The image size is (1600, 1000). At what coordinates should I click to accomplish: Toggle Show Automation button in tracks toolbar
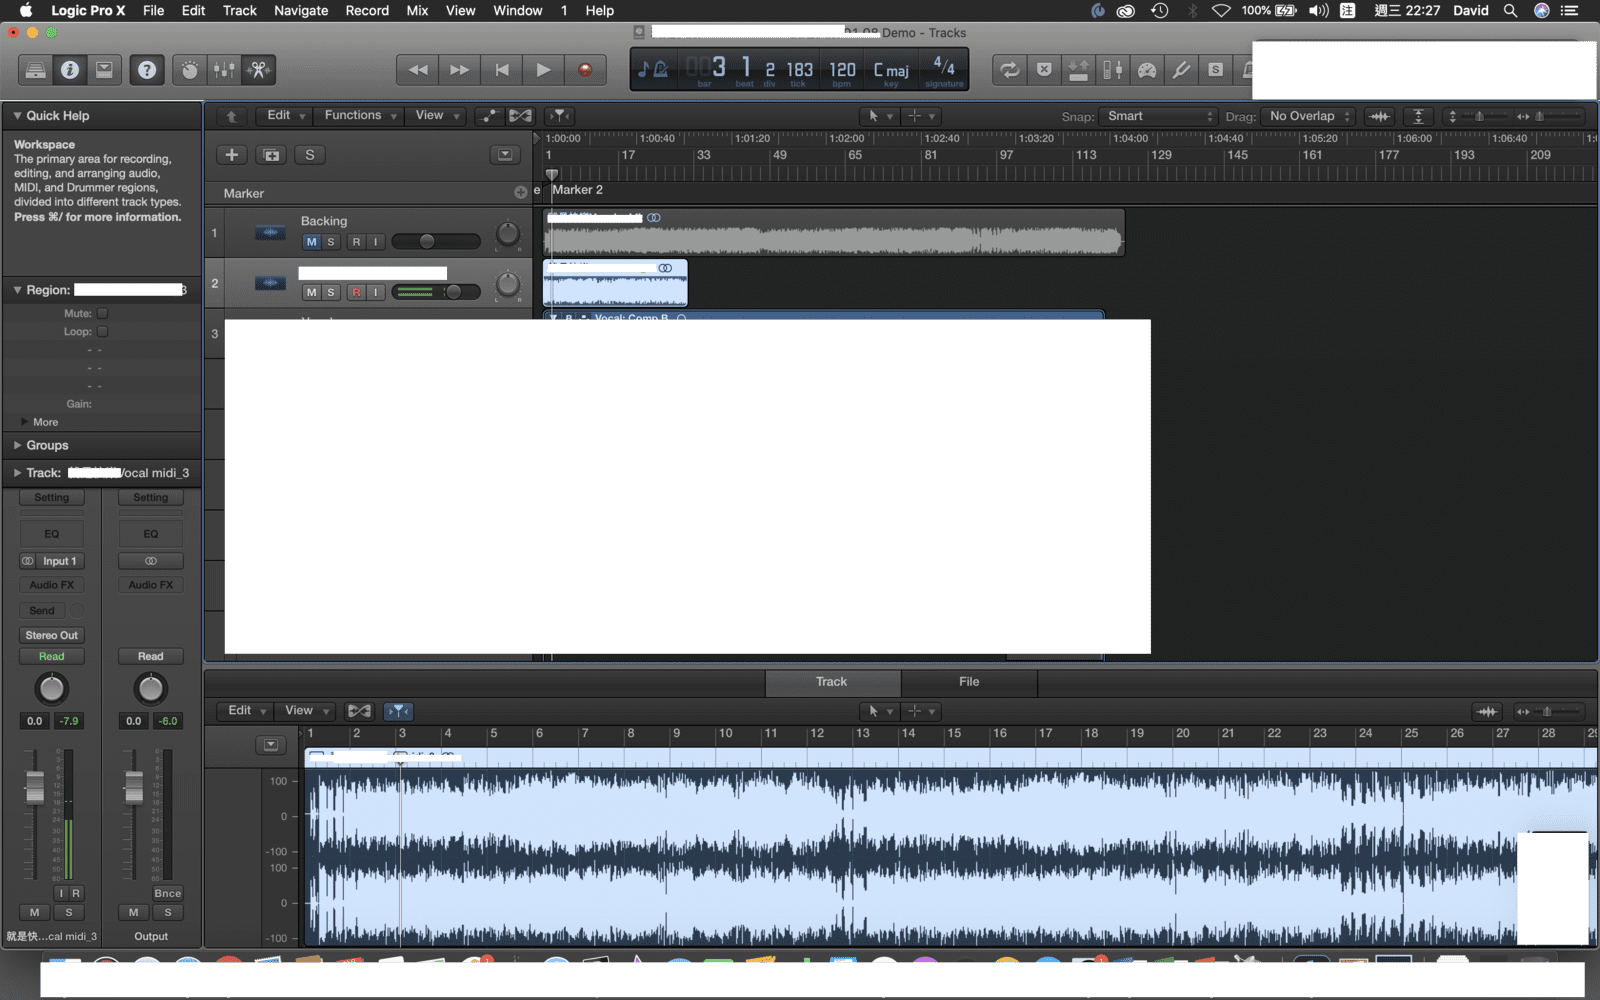(x=488, y=116)
